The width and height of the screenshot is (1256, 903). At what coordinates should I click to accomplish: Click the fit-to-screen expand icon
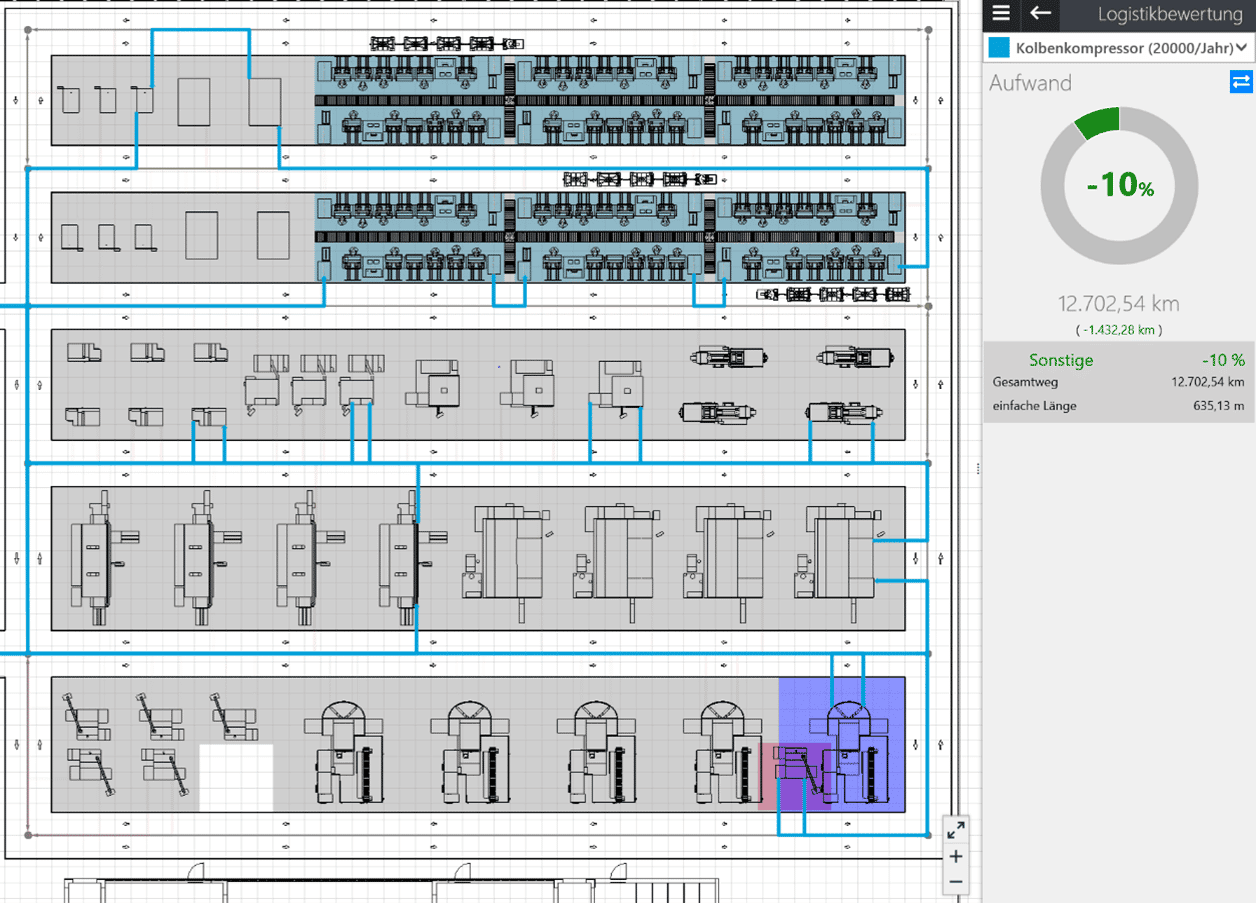[x=956, y=829]
